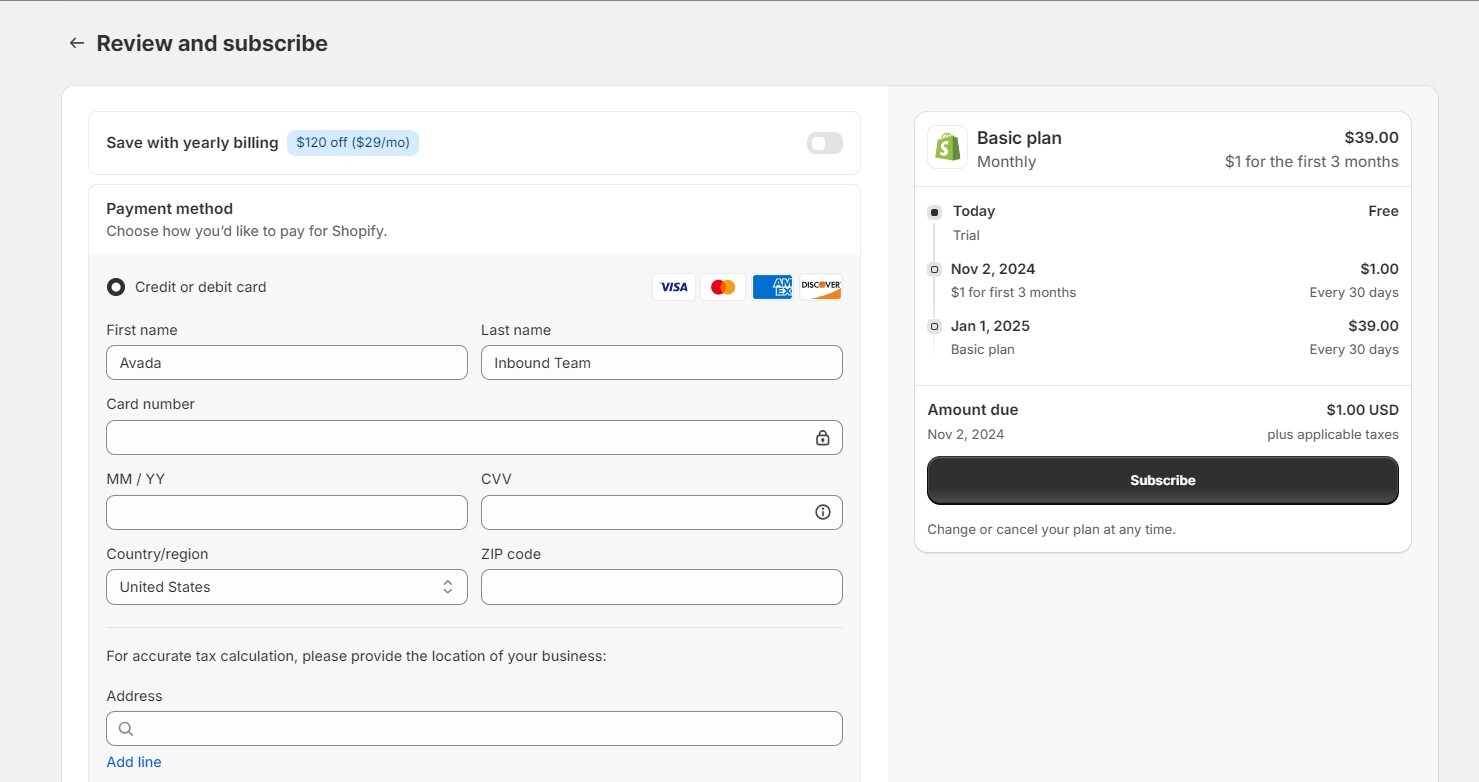Click the Last name field with Inbound Team
The width and height of the screenshot is (1479, 782).
tap(662, 362)
